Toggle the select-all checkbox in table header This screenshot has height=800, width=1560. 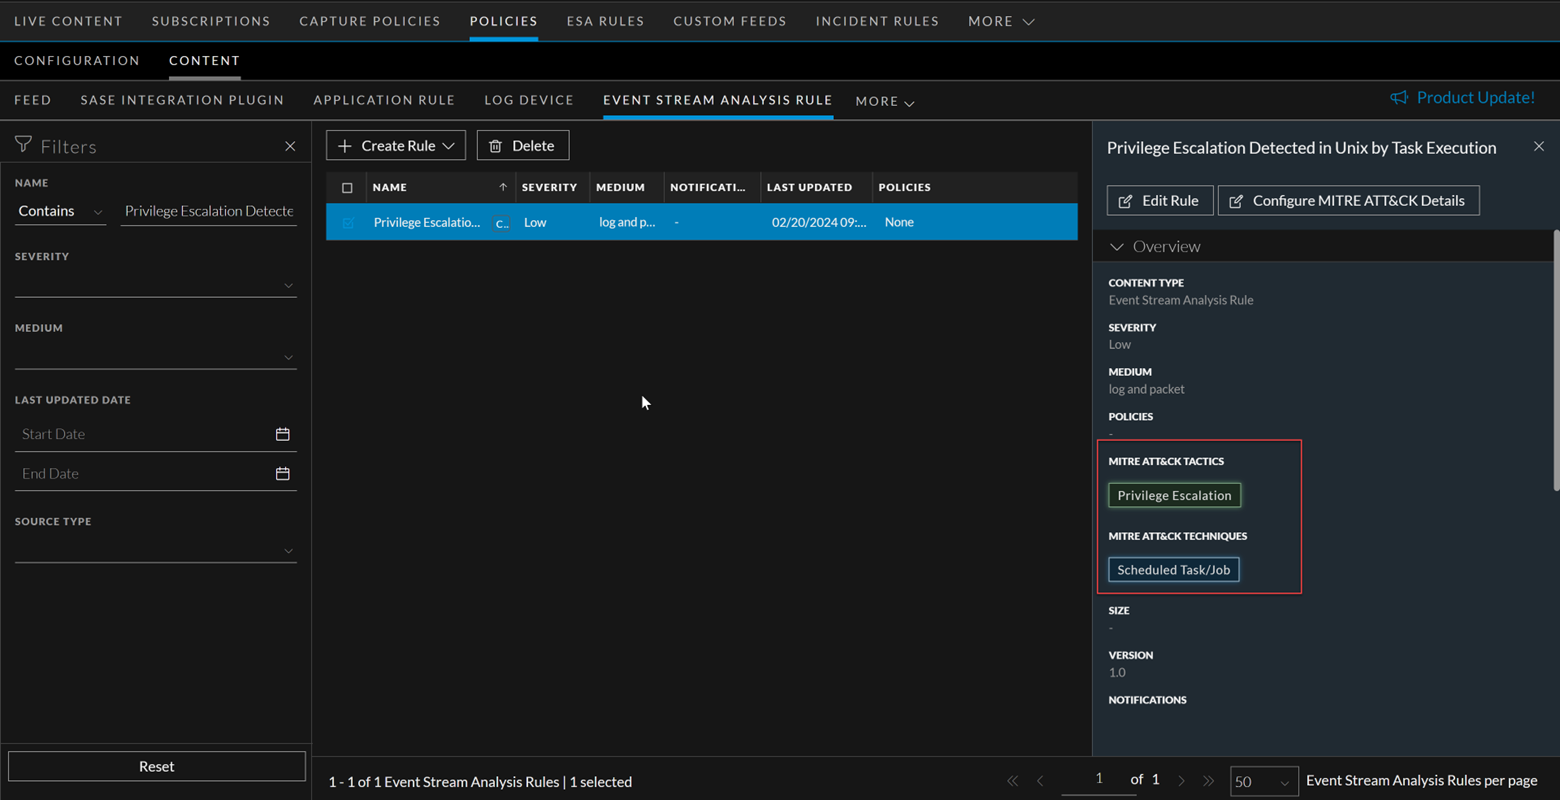click(x=347, y=188)
